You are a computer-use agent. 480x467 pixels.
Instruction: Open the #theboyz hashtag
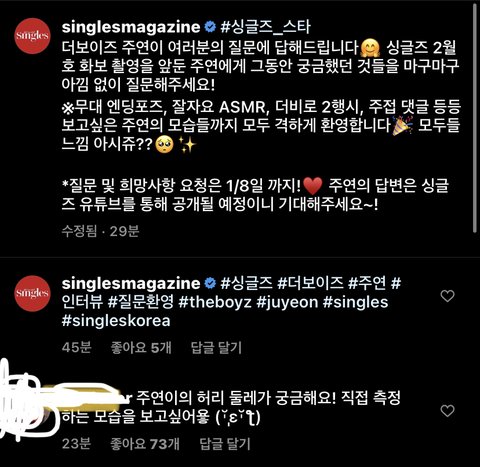(215, 302)
